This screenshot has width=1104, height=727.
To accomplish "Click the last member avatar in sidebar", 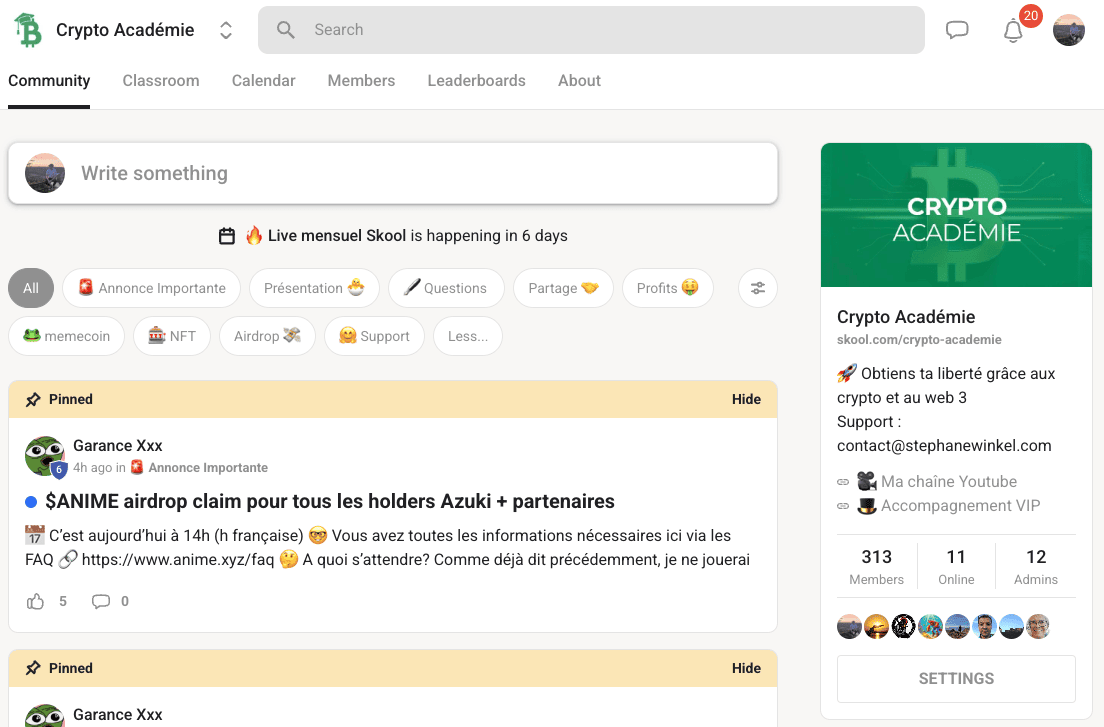I will pyautogui.click(x=1038, y=626).
